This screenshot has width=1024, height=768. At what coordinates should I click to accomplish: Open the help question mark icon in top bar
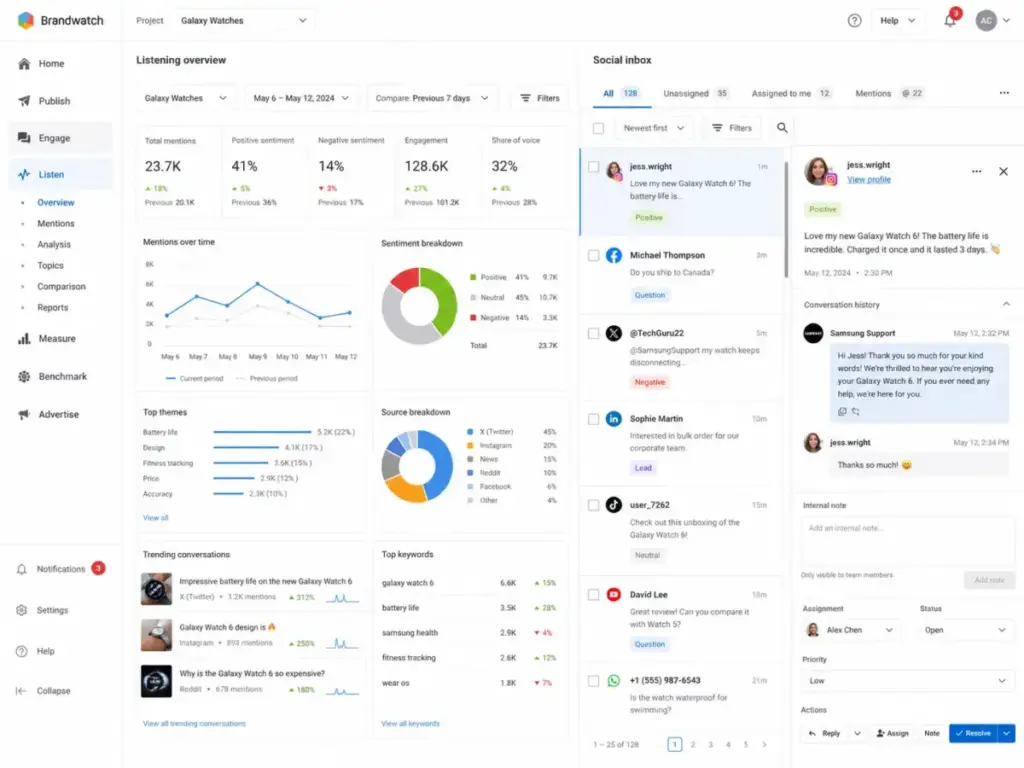click(854, 21)
